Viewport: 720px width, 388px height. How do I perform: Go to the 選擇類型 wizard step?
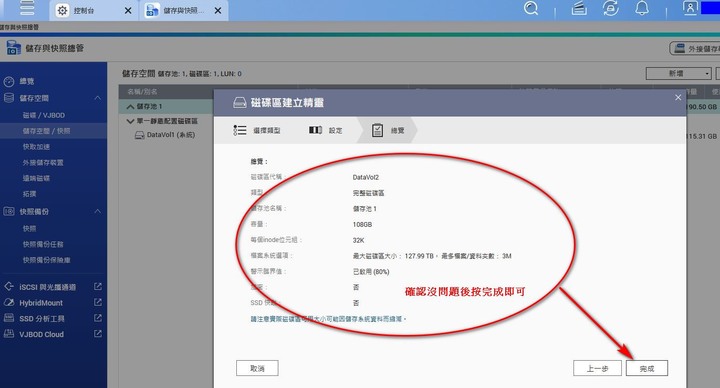257,130
